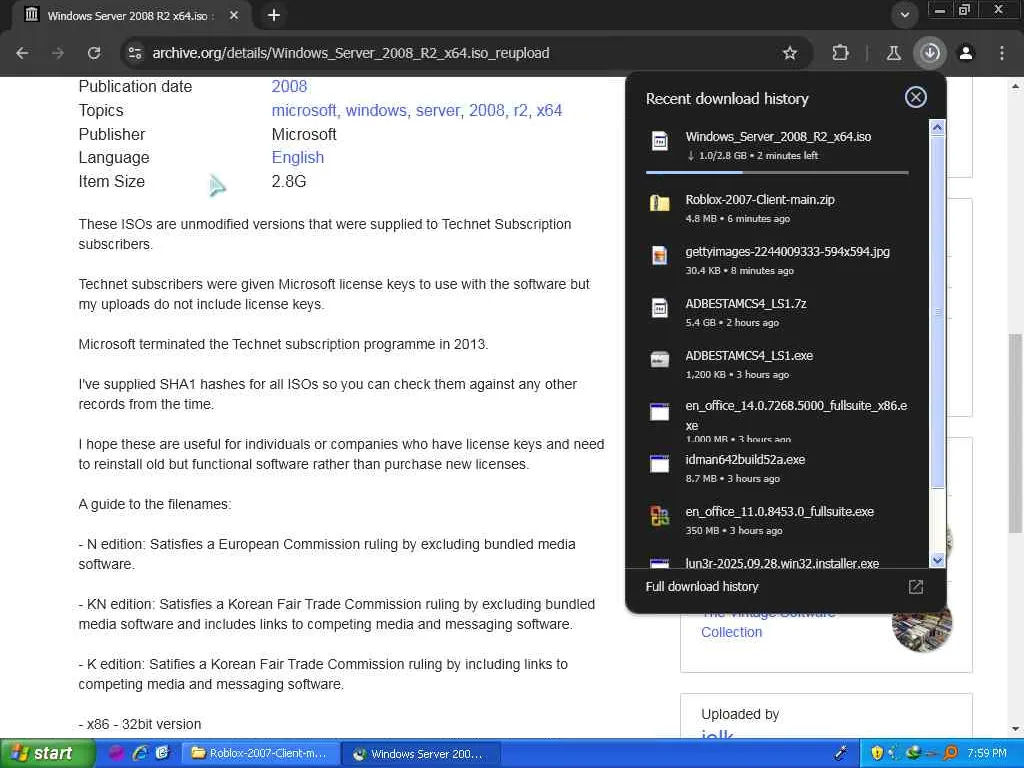Open the Extensions puzzle icon
Screen dimensions: 1024x768
click(x=840, y=53)
